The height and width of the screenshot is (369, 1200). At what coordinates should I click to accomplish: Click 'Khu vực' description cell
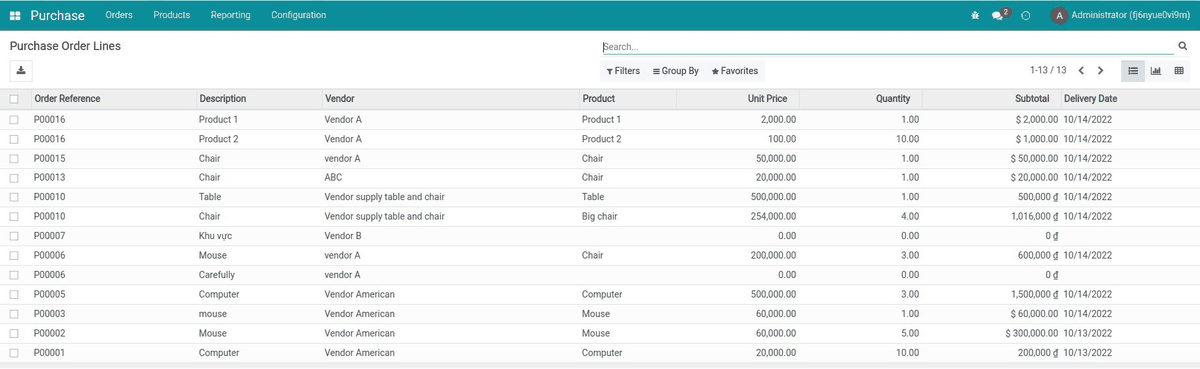pos(215,236)
